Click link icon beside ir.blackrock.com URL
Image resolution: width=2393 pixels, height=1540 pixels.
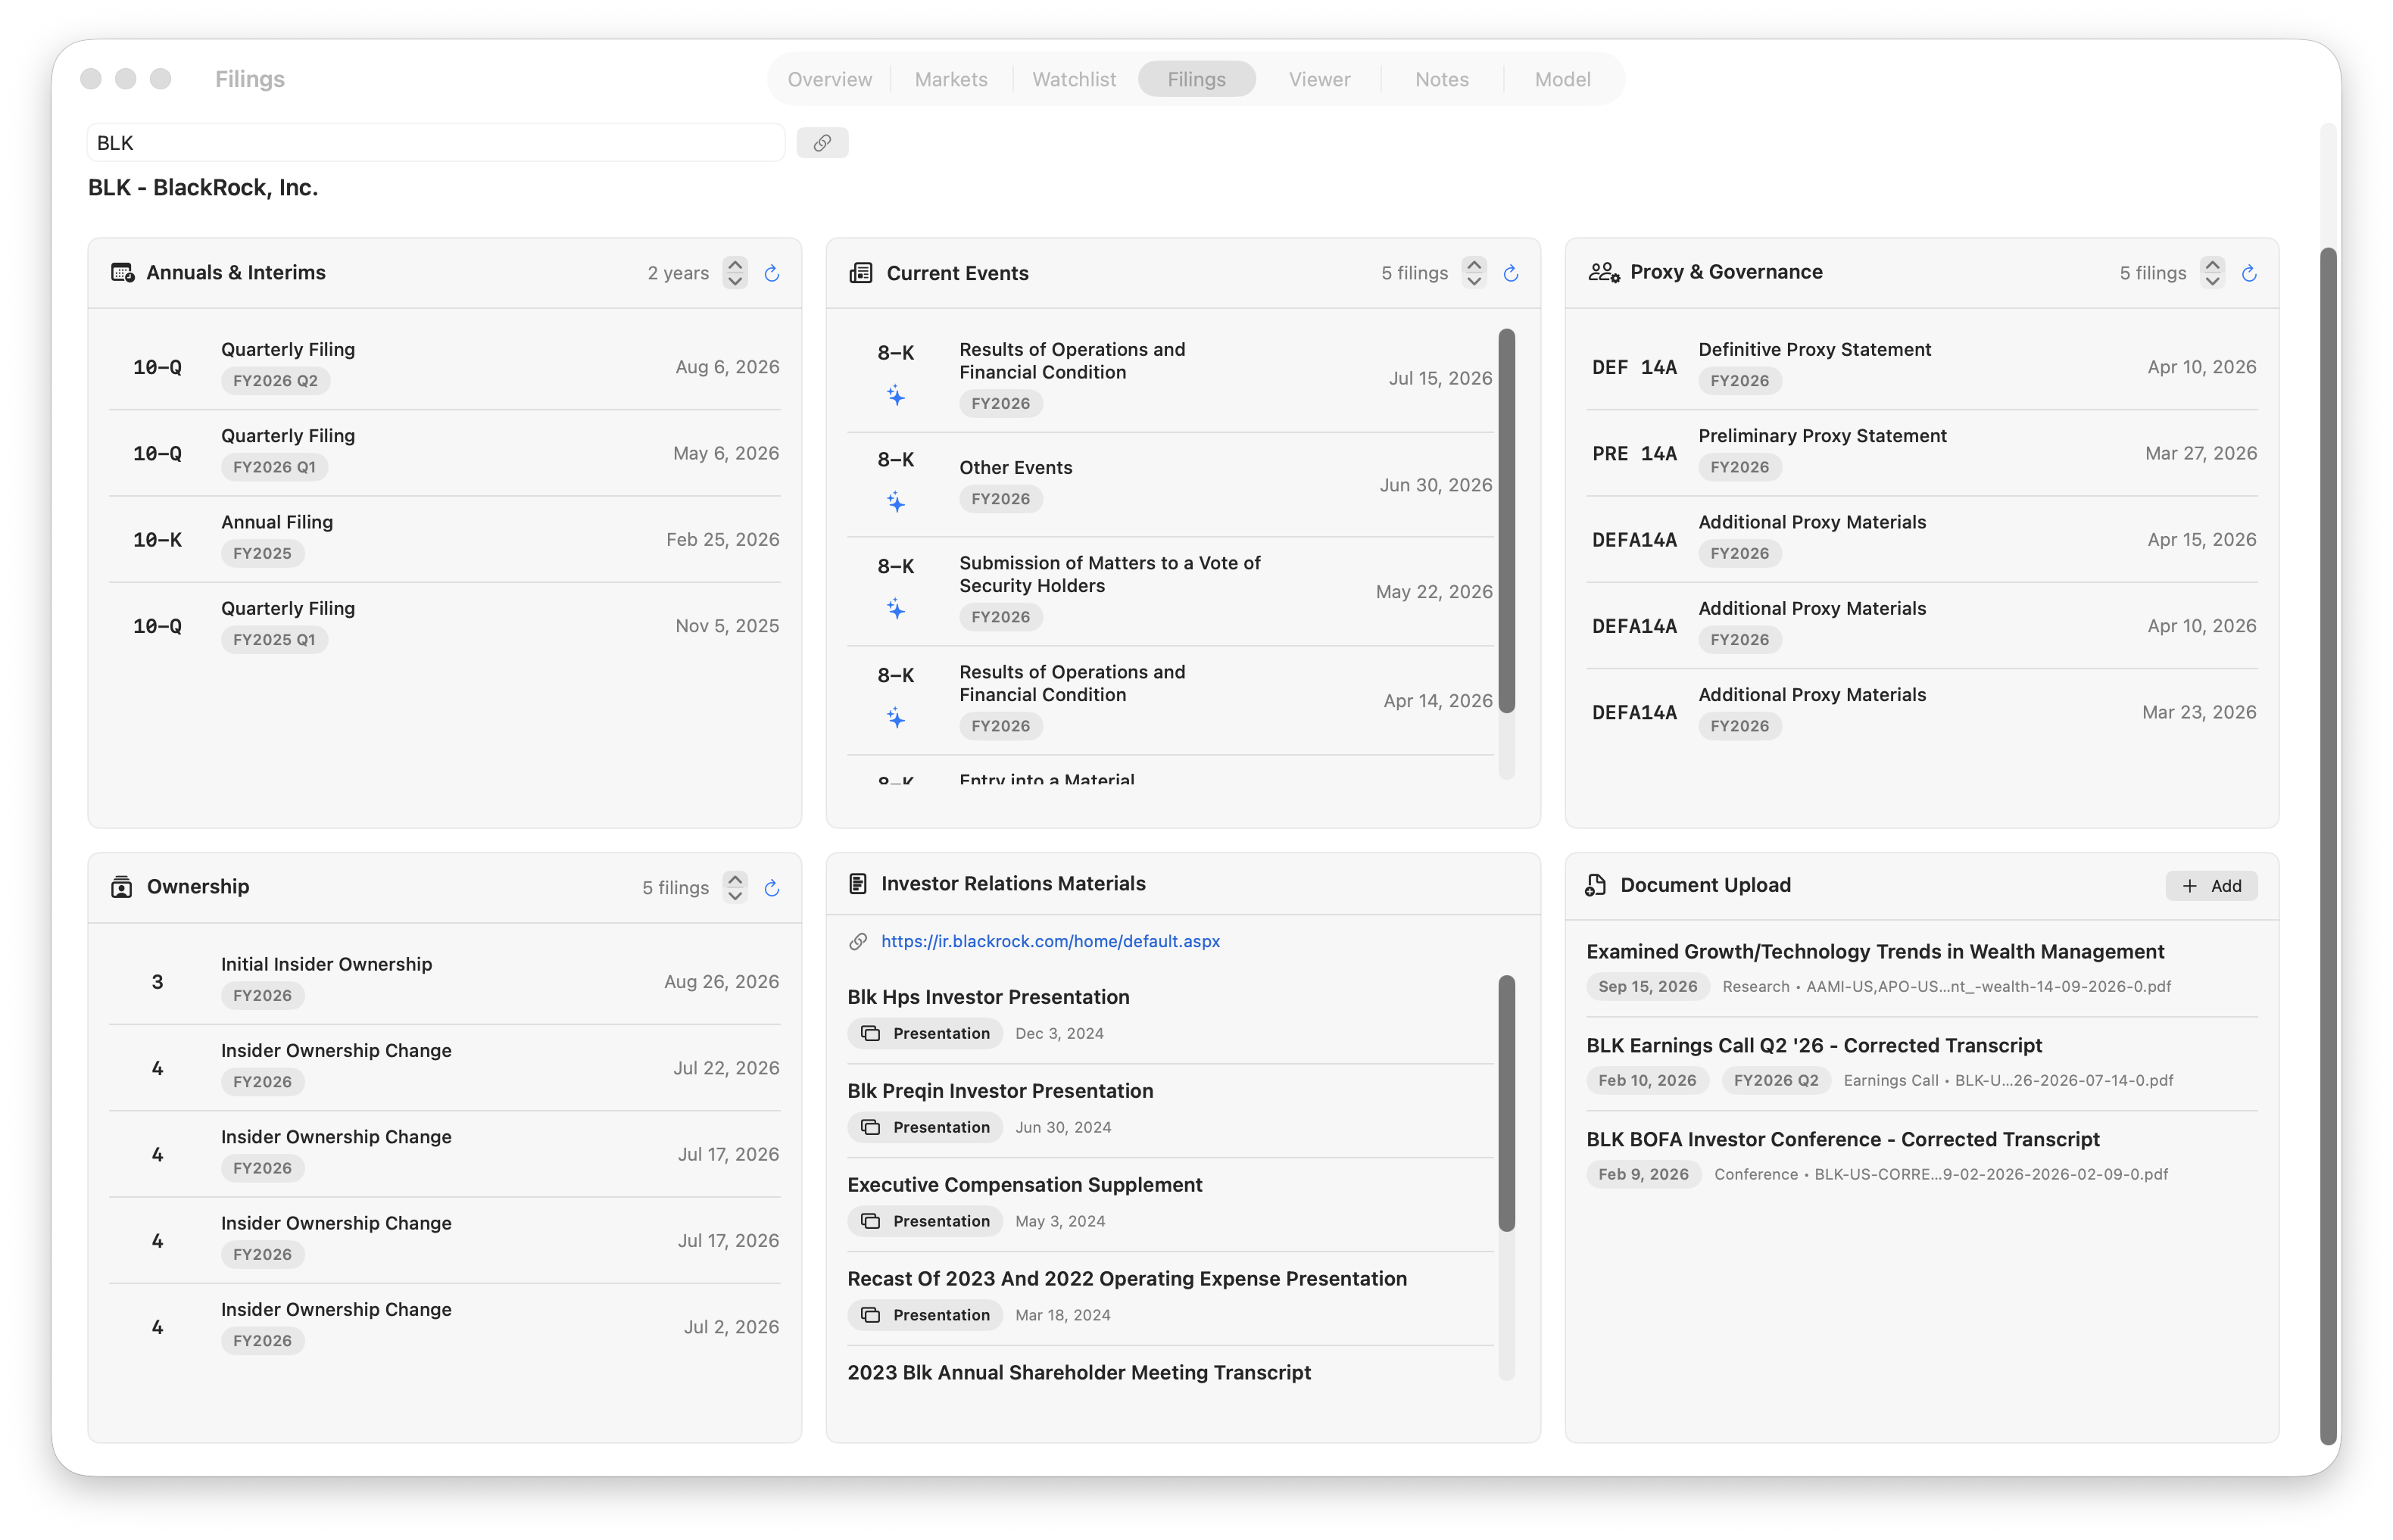coord(858,941)
